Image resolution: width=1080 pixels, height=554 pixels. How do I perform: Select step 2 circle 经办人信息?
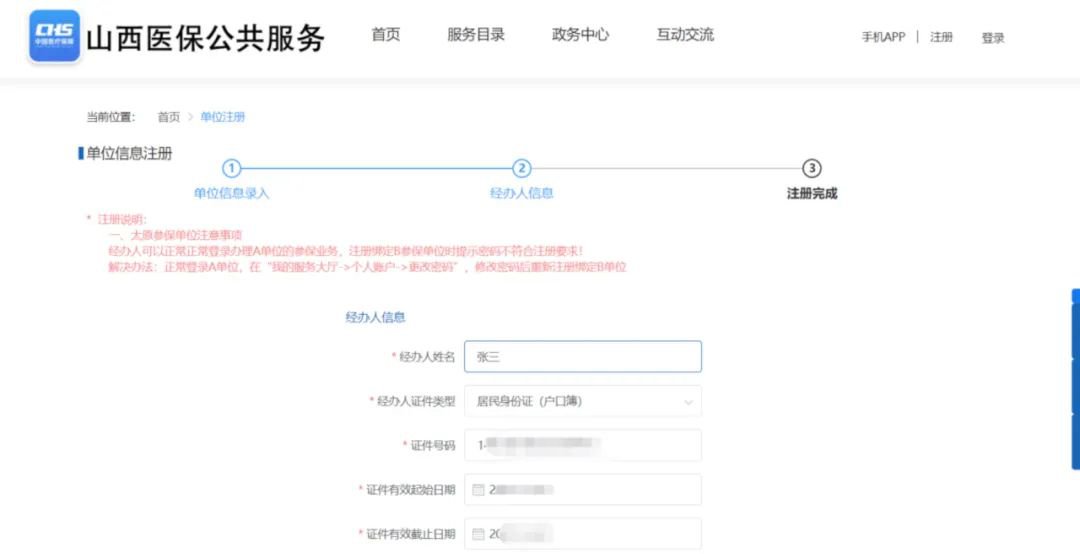(x=521, y=169)
